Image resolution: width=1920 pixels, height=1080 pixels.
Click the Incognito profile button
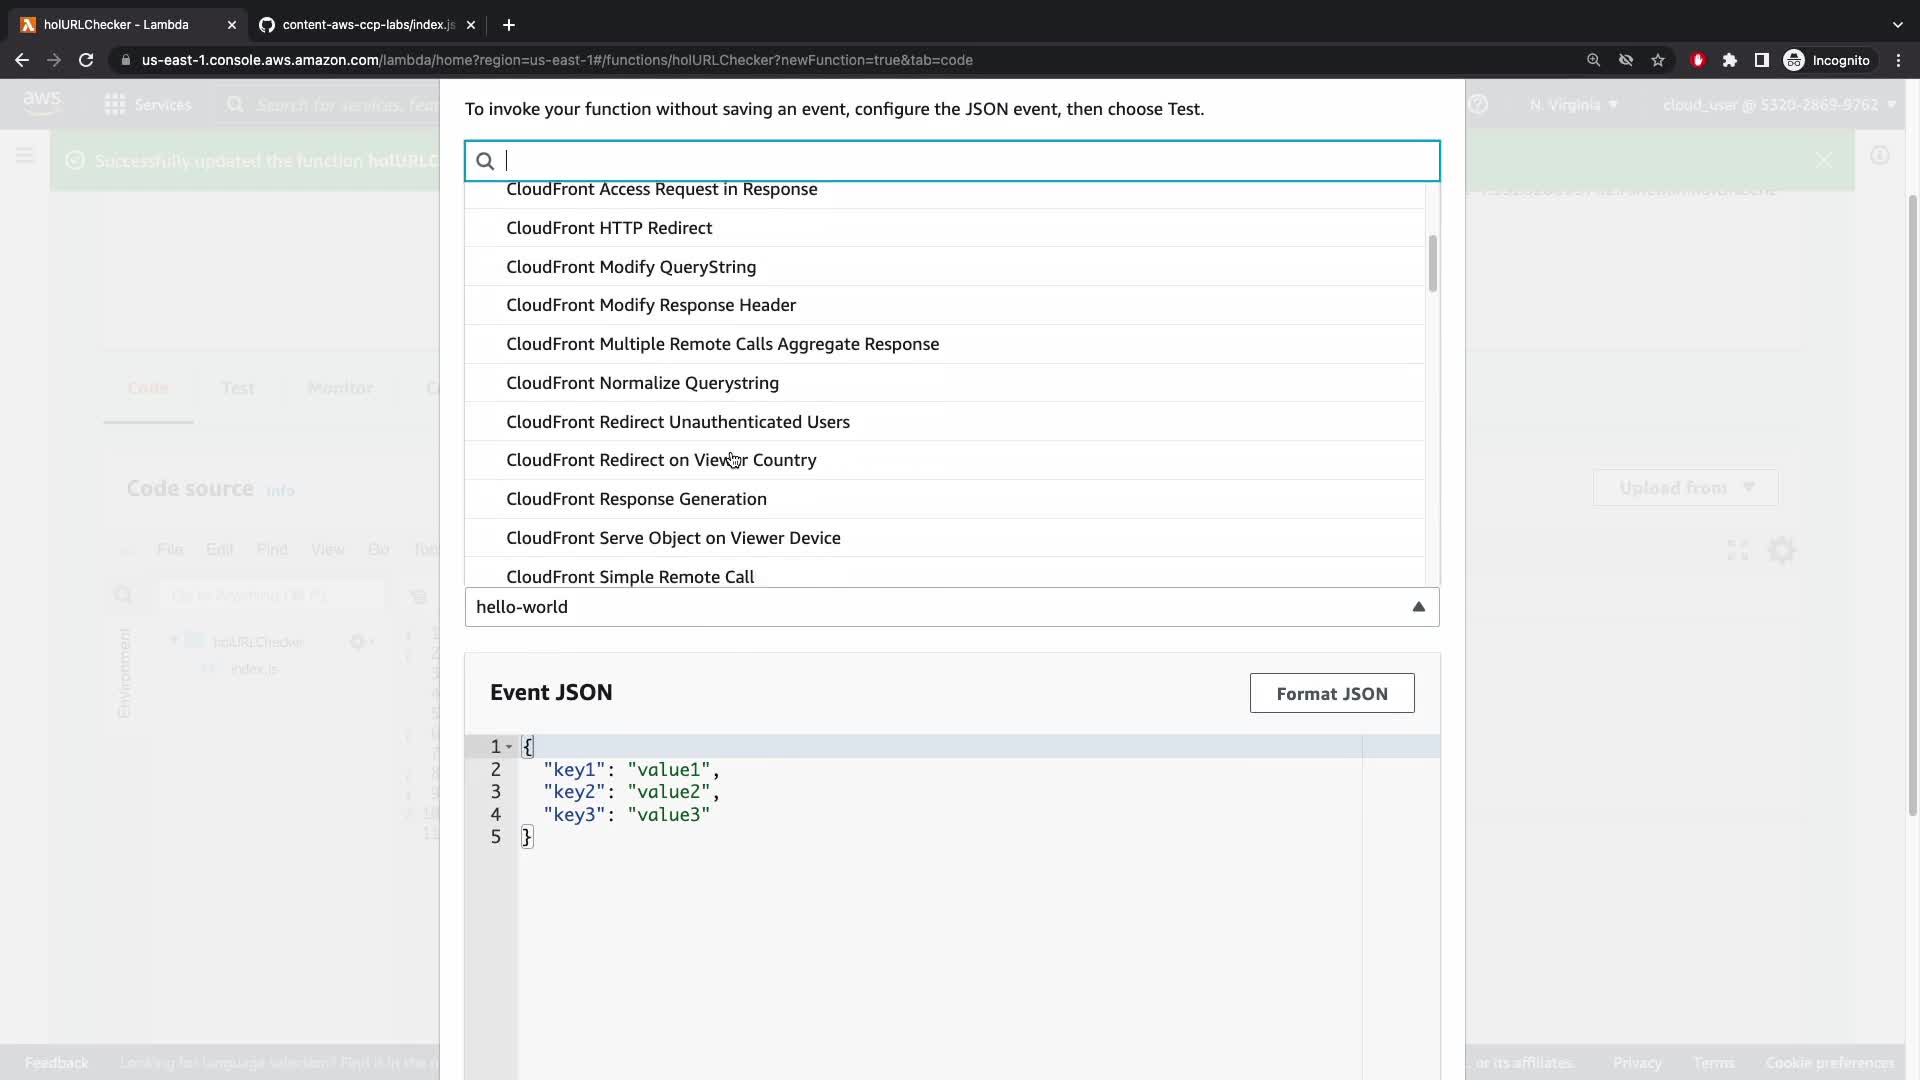click(1827, 60)
